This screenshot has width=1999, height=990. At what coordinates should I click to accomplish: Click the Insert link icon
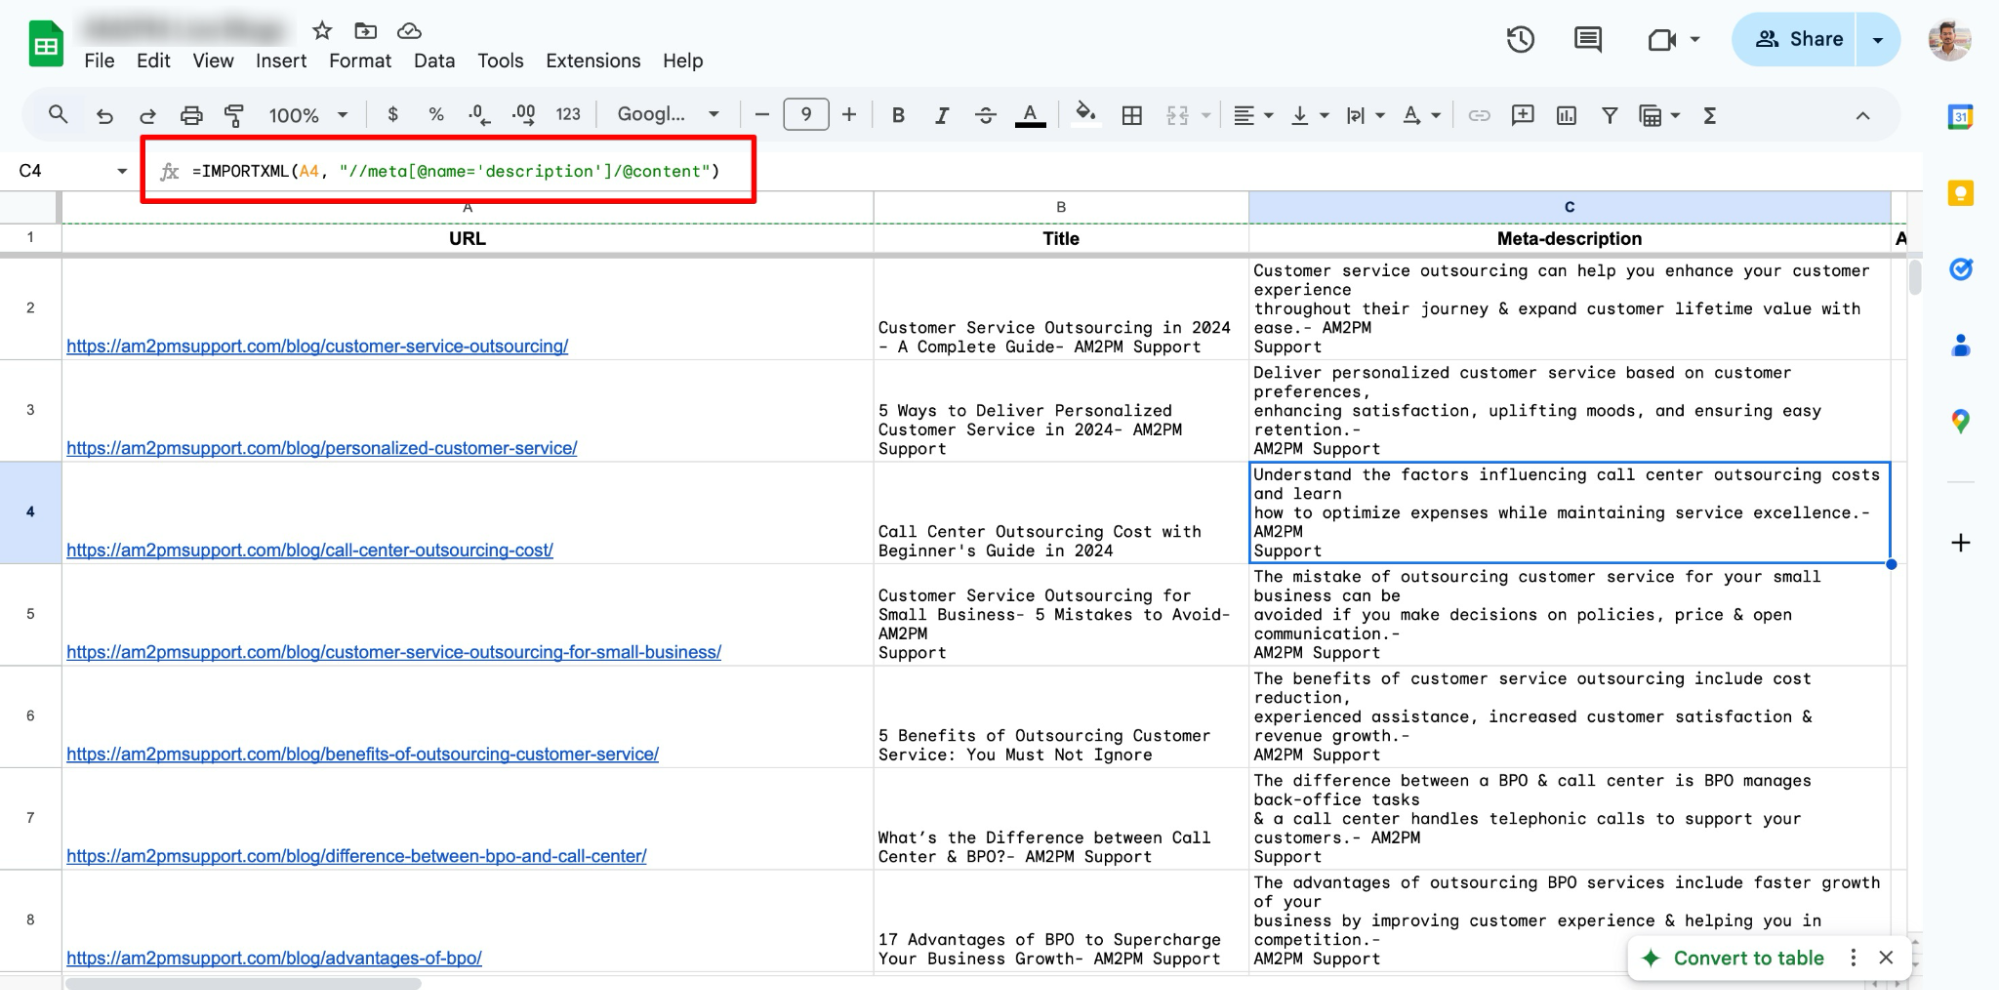coord(1478,114)
